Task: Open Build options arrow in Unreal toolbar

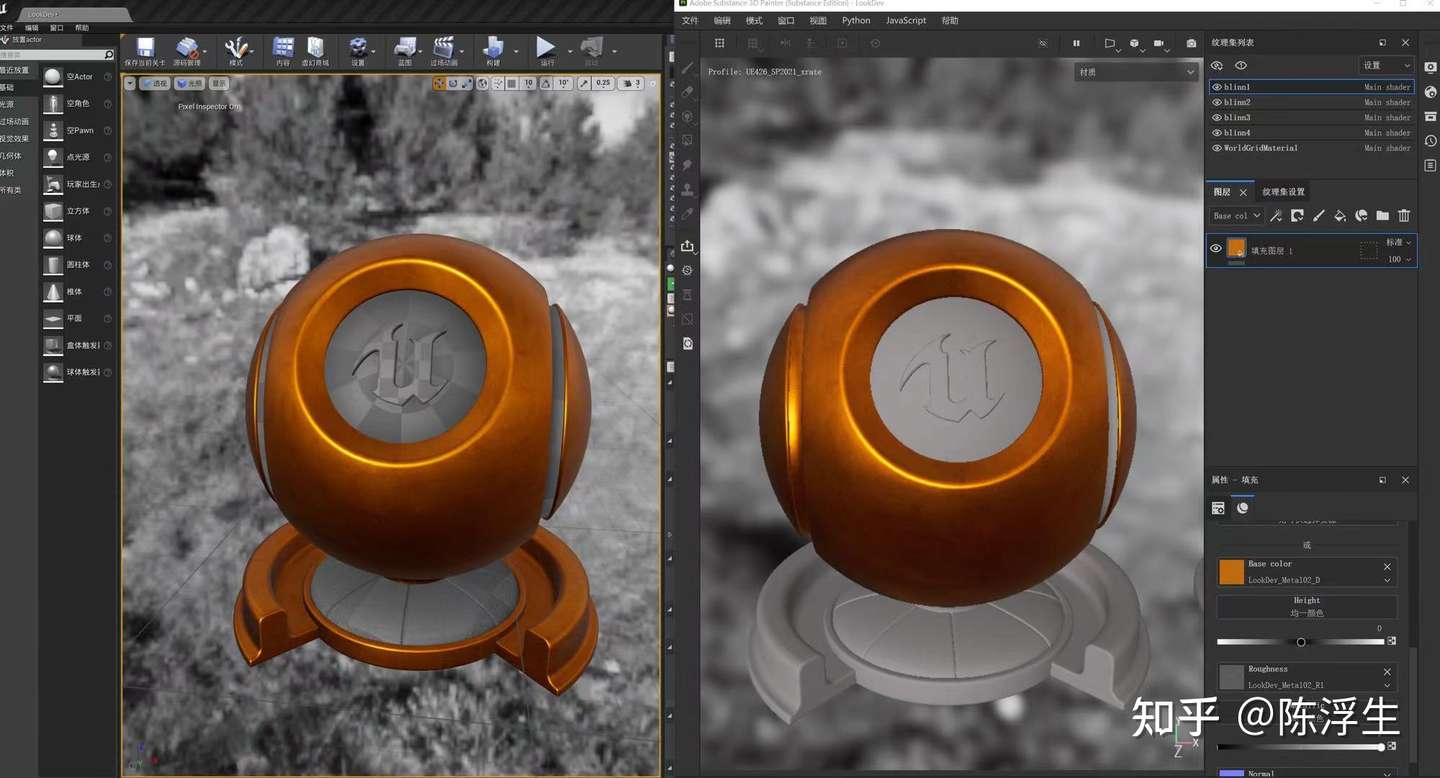Action: [517, 49]
